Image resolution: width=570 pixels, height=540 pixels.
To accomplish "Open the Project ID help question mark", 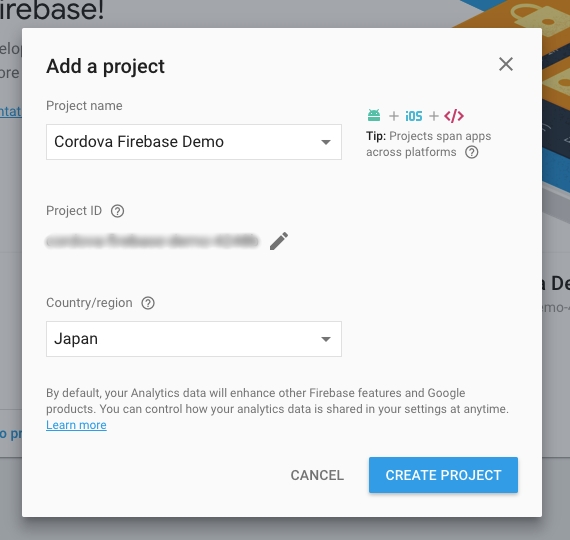I will (x=117, y=211).
